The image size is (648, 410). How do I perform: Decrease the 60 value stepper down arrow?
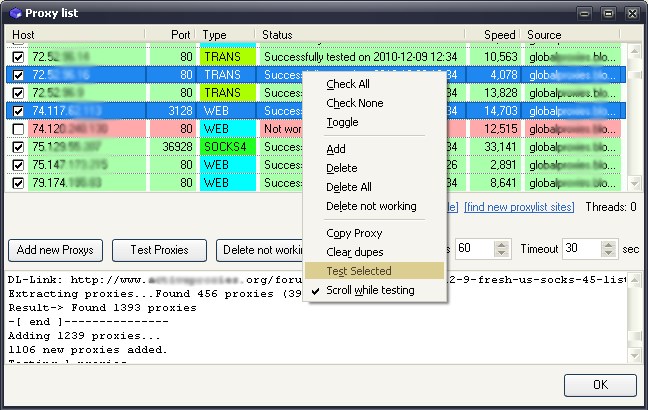click(501, 253)
